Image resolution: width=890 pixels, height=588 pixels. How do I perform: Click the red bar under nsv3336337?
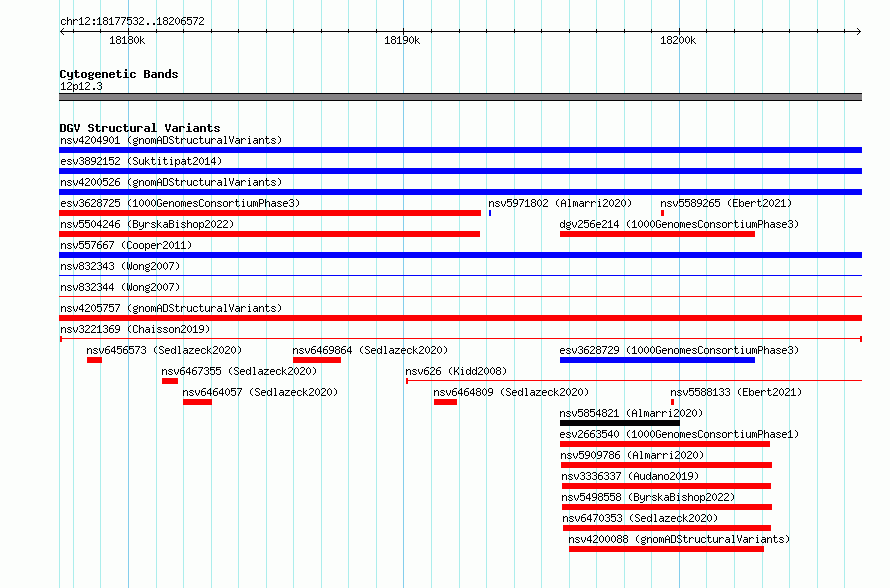tap(666, 486)
